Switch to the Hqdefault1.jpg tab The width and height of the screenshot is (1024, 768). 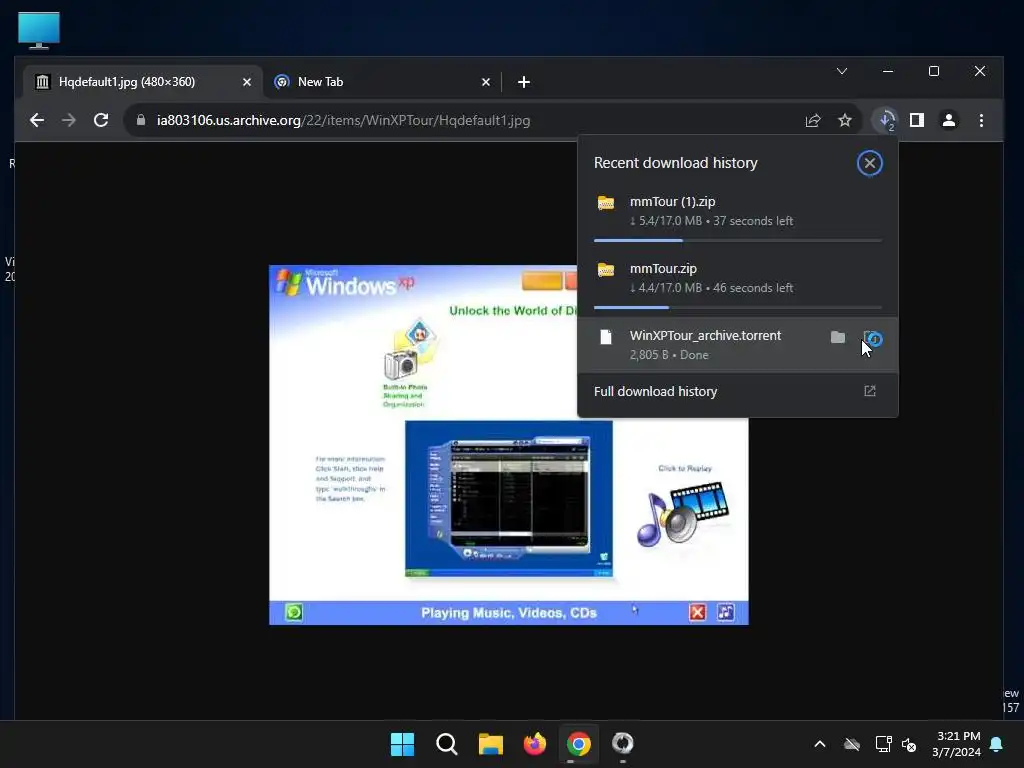142,82
